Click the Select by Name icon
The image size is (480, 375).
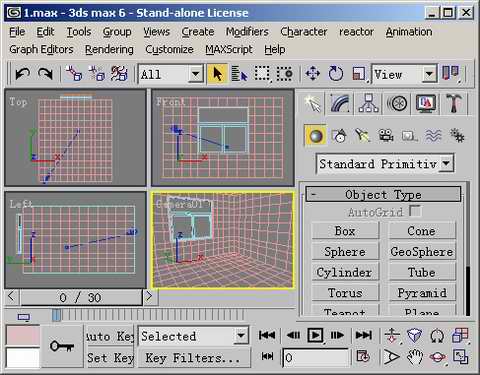coord(239,74)
